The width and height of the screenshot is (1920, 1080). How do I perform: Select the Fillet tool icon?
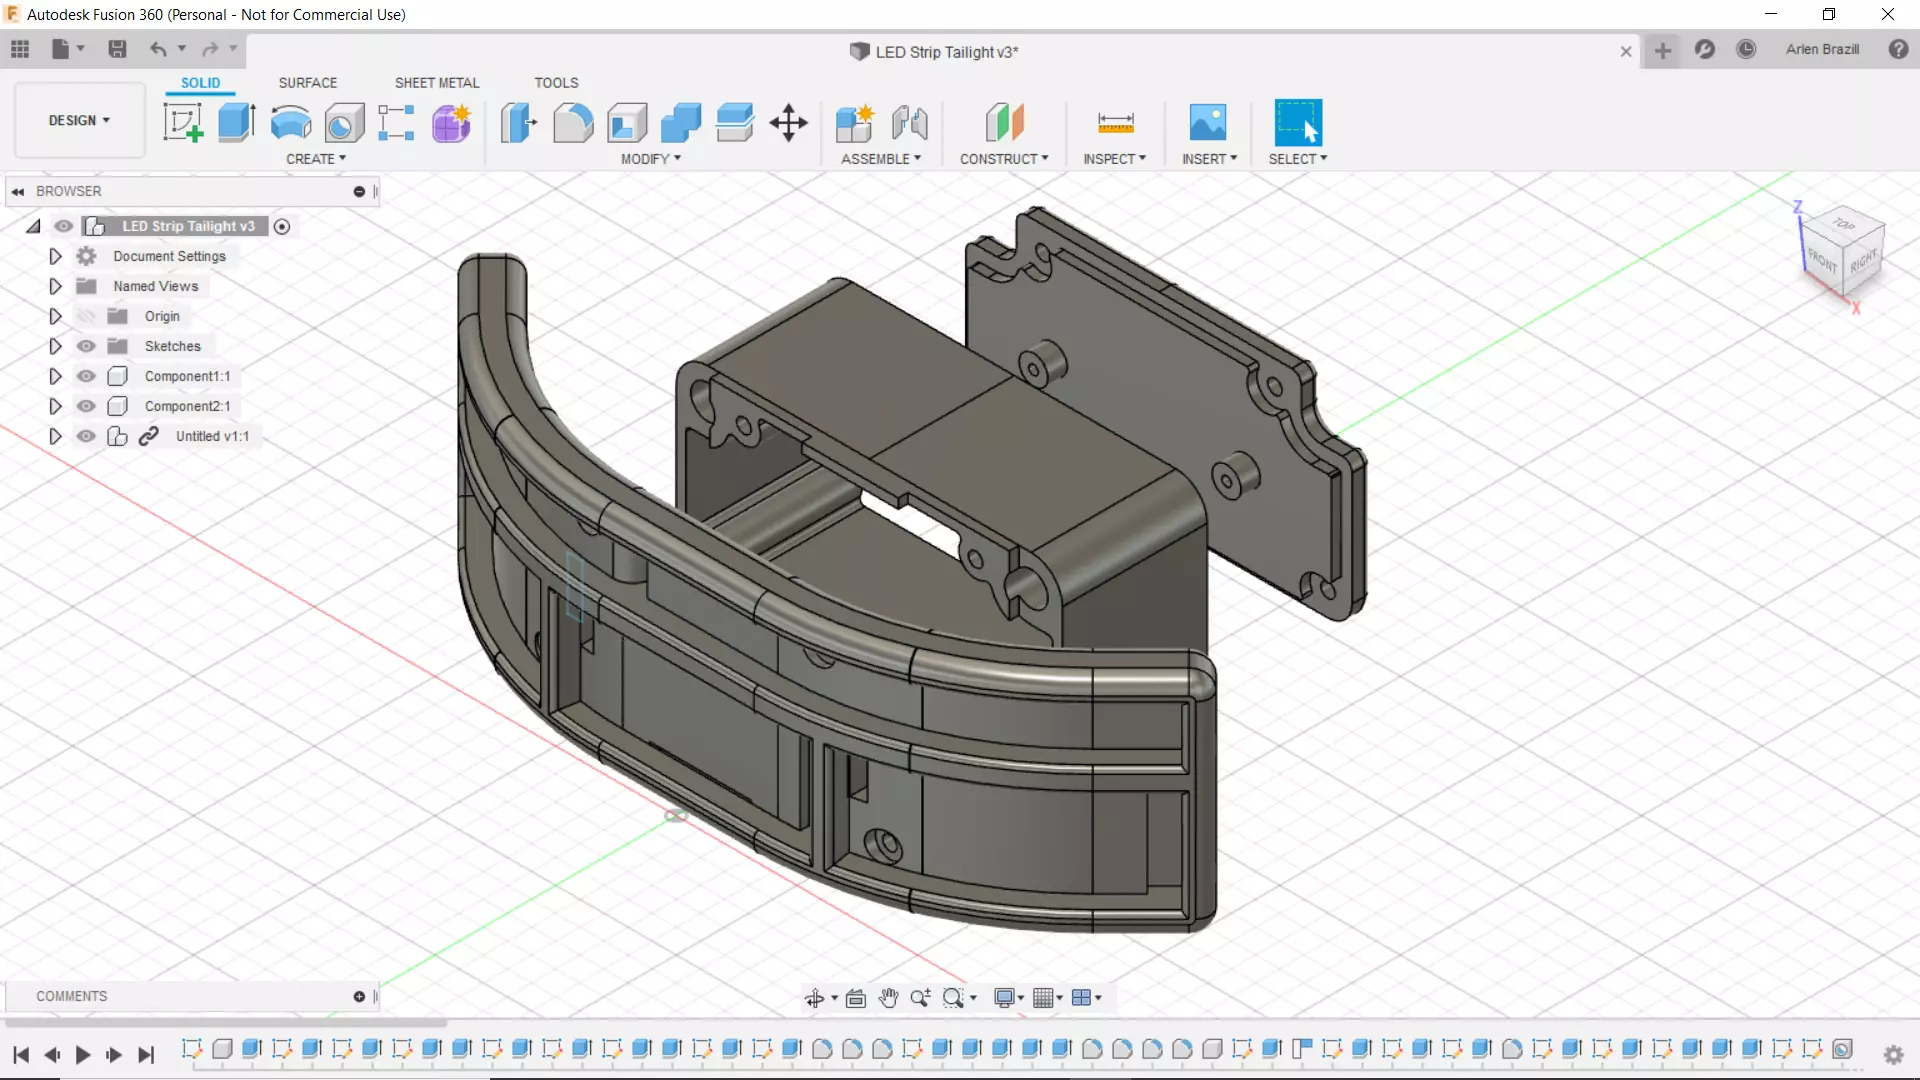573,123
